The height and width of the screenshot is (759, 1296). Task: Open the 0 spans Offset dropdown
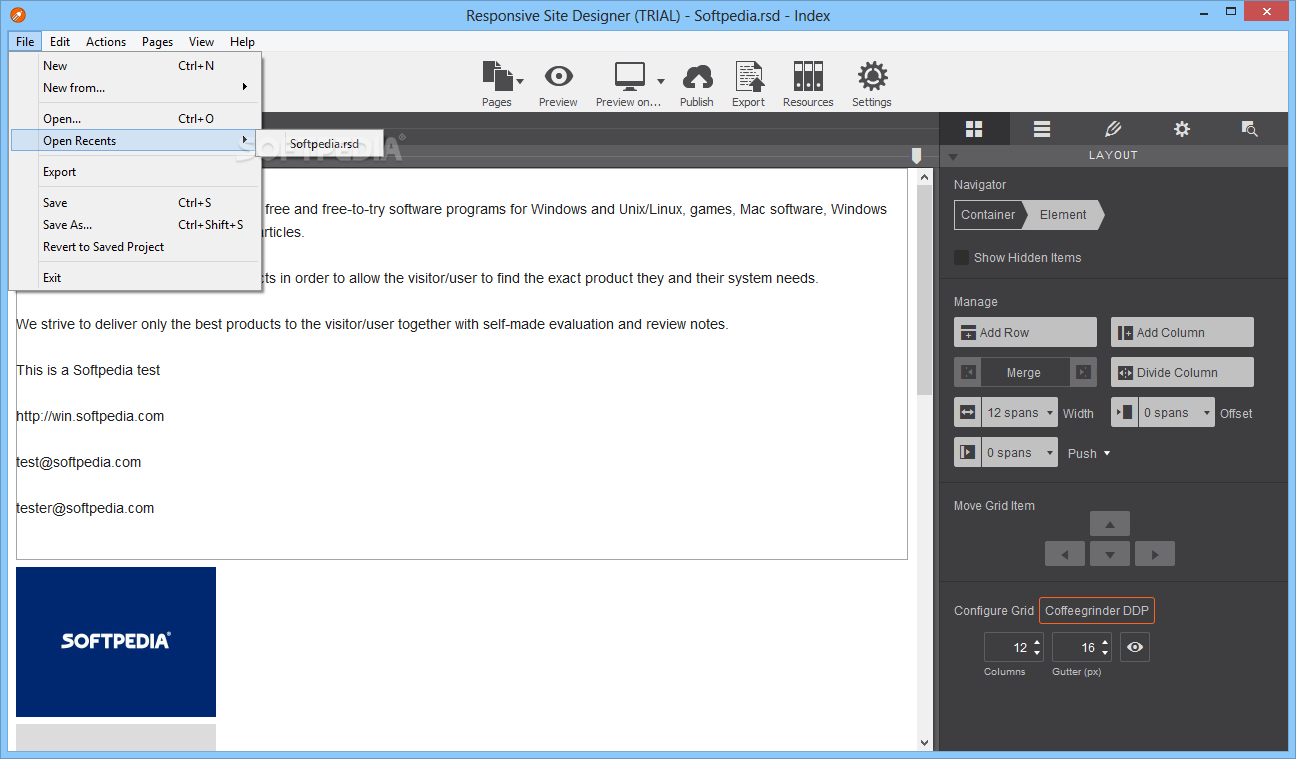tap(1176, 412)
